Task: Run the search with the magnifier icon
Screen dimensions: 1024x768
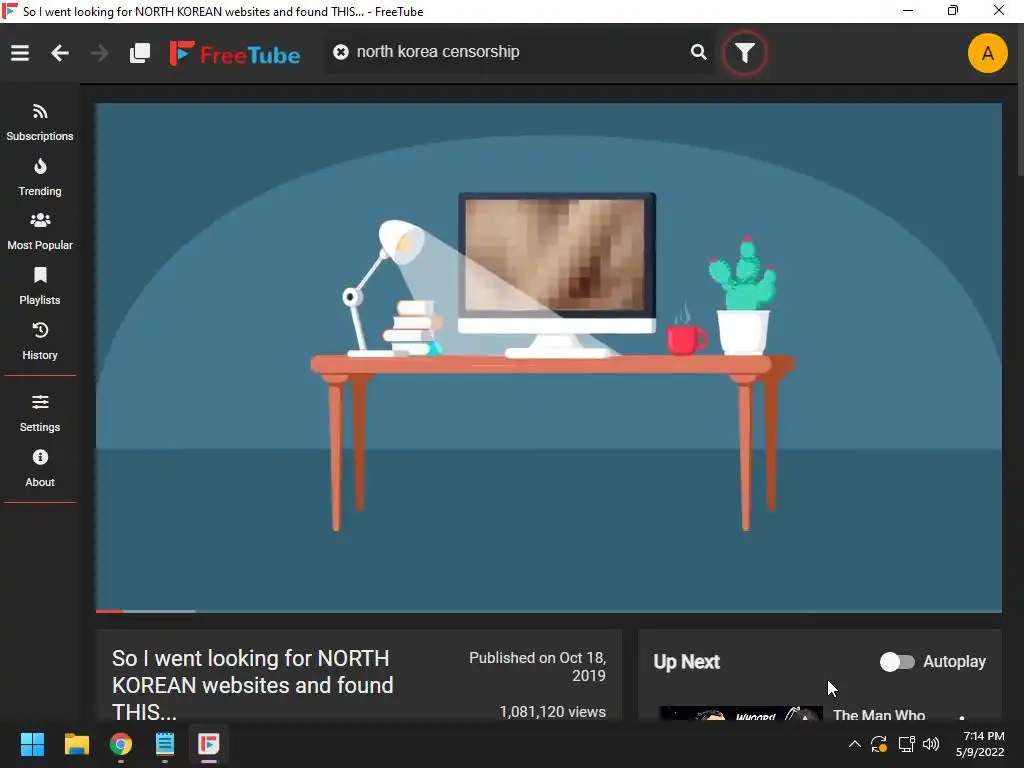Action: pos(698,52)
